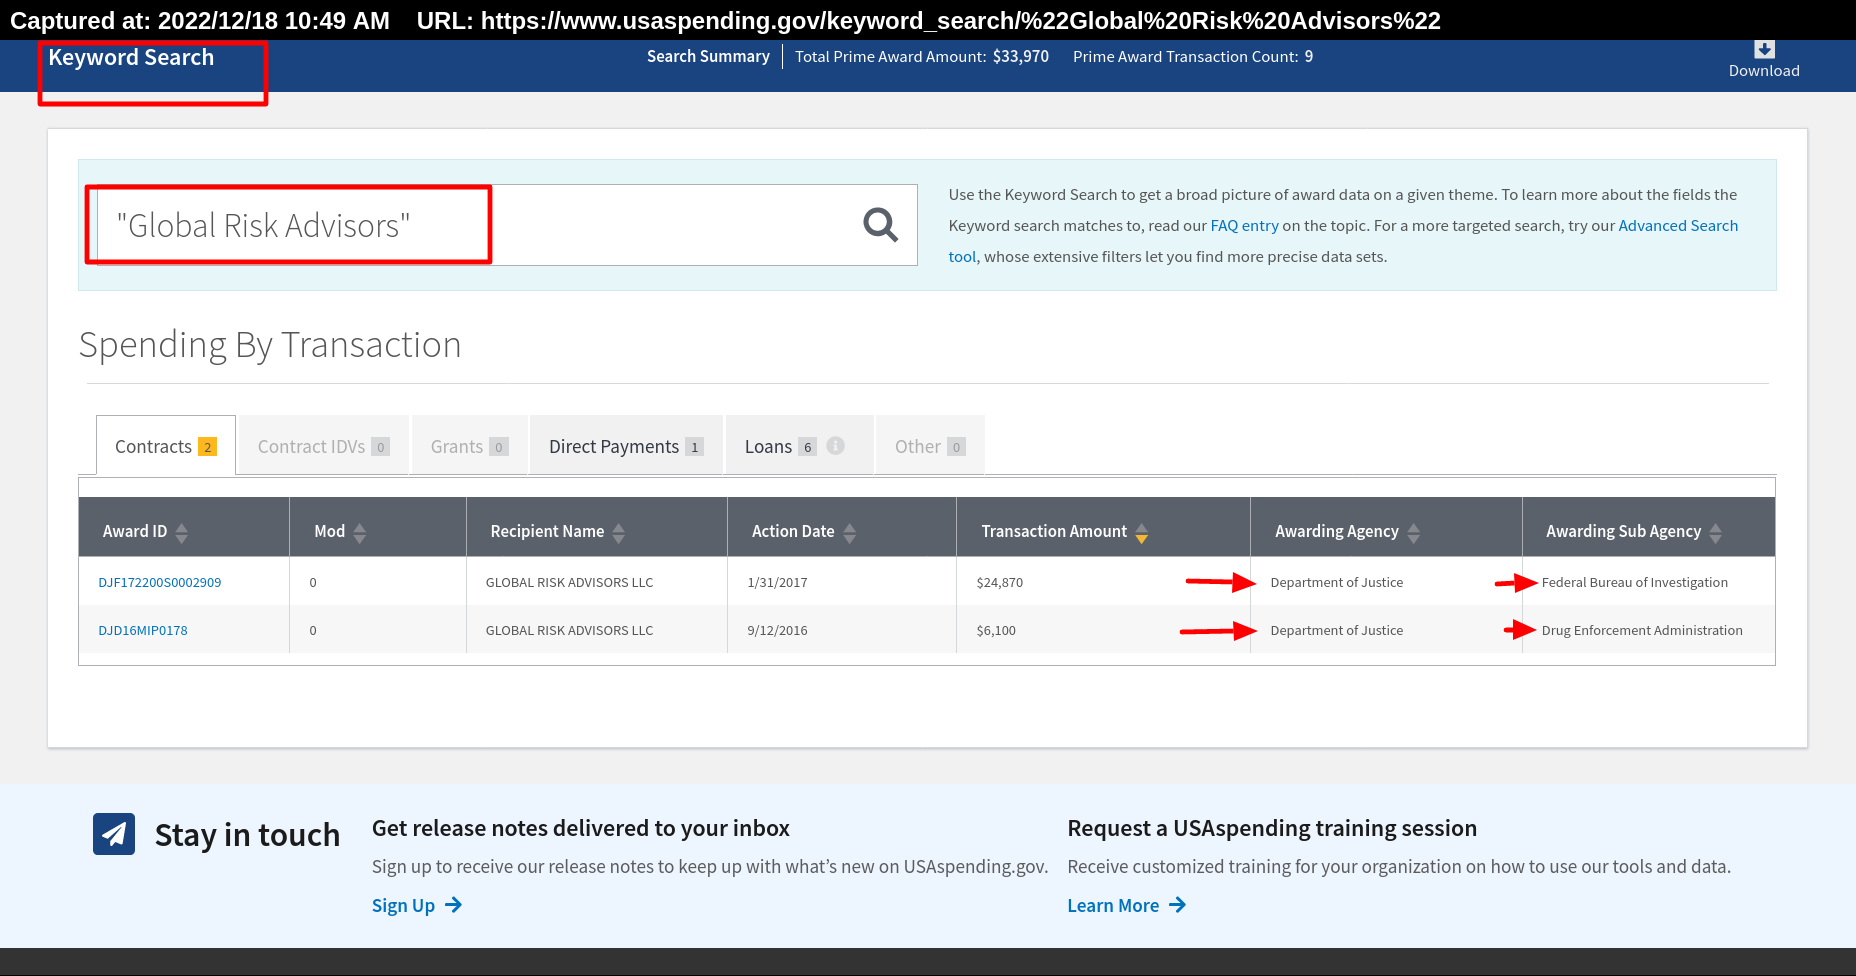Viewport: 1856px width, 976px height.
Task: Open the Contracts tab
Action: (x=166, y=446)
